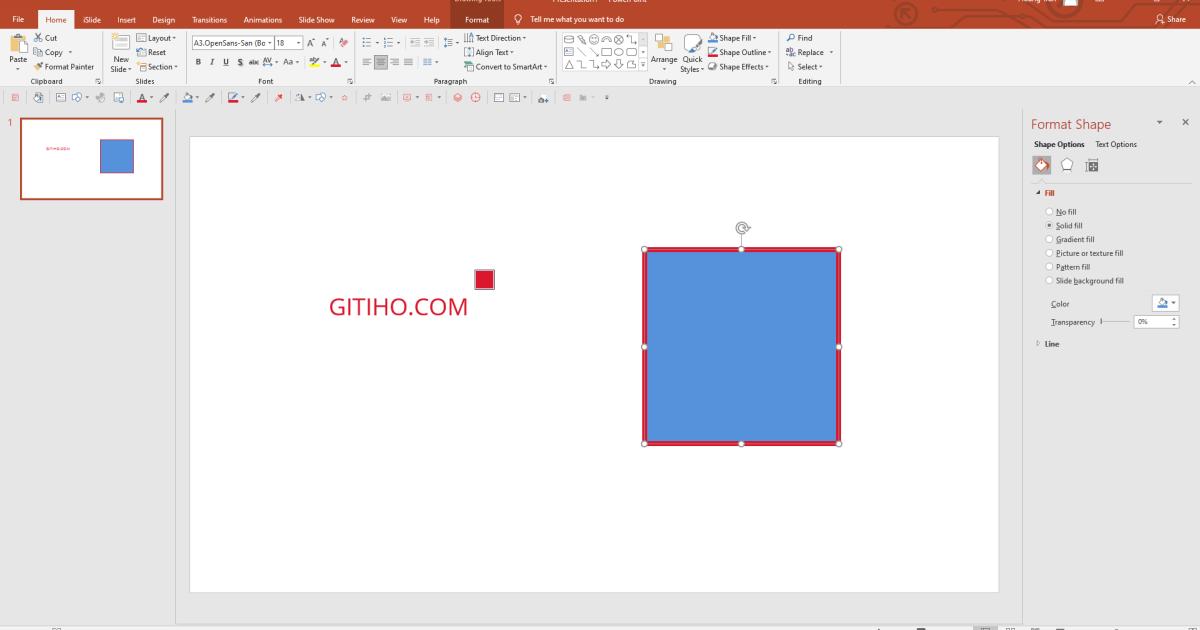Screen dimensions: 1200x630
Task: Select the Gradient fill radio button
Action: (1049, 239)
